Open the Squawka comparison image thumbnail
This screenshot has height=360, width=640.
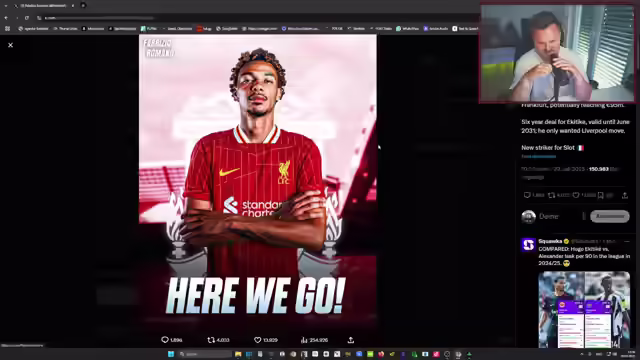point(584,309)
